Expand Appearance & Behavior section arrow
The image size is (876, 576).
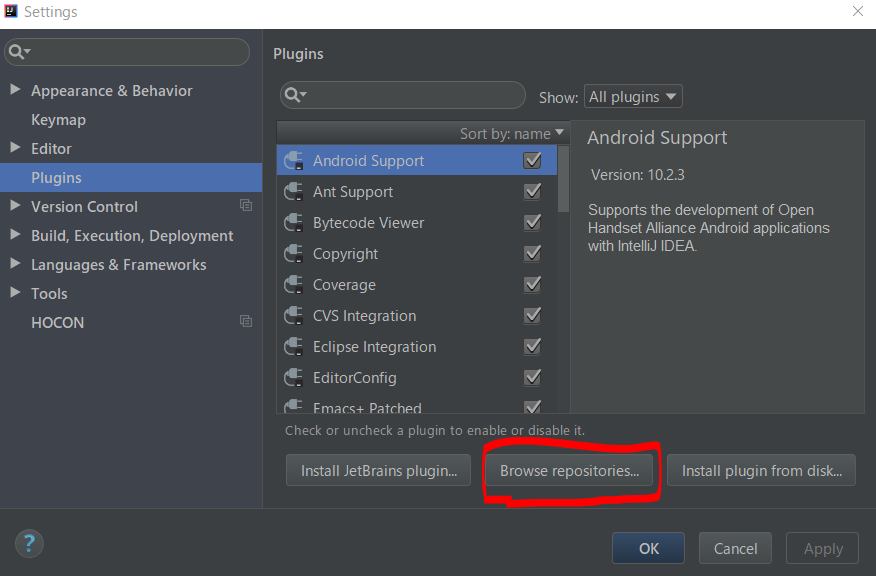(x=15, y=89)
